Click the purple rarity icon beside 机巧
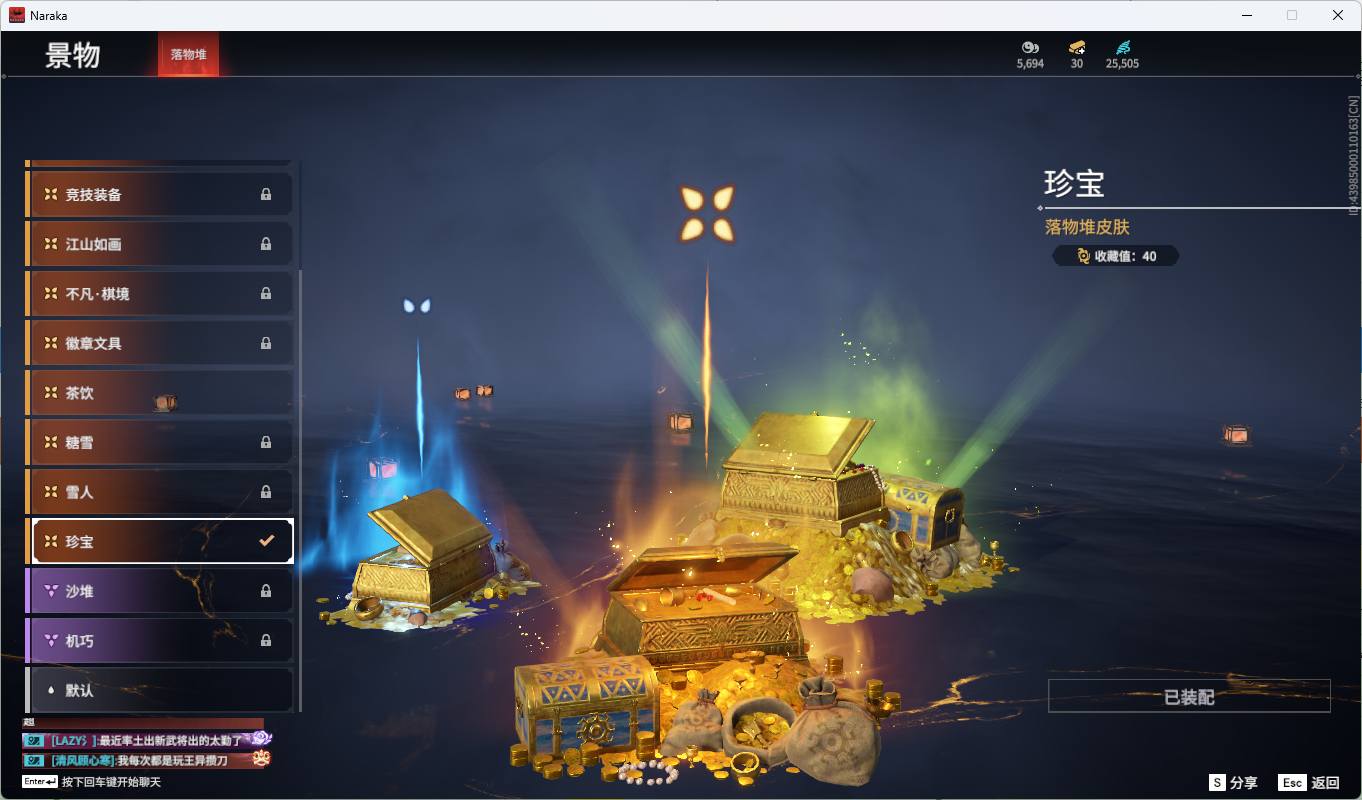 51,640
